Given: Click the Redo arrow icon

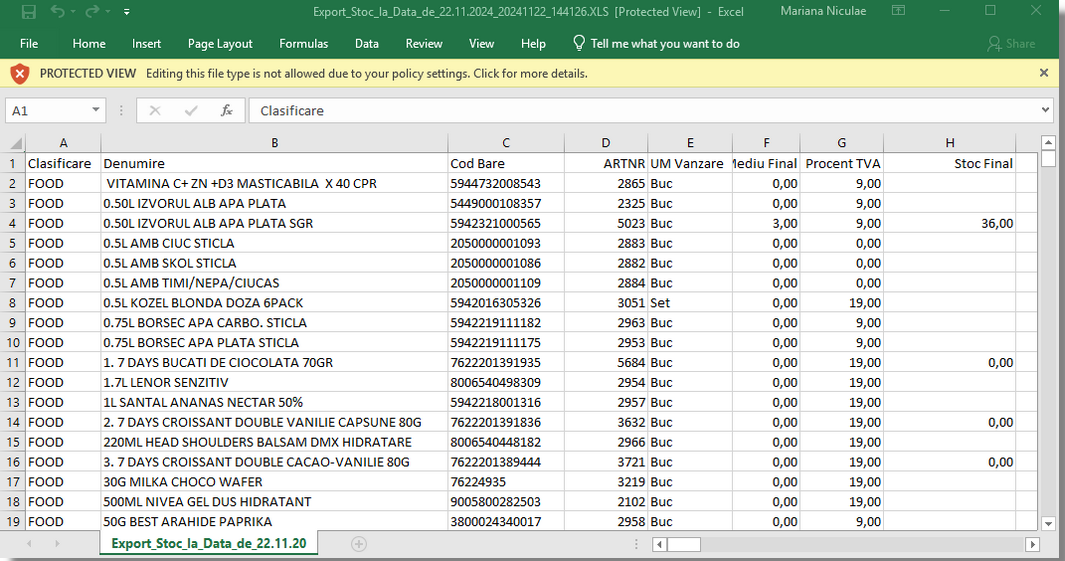Looking at the screenshot, I should click(92, 12).
